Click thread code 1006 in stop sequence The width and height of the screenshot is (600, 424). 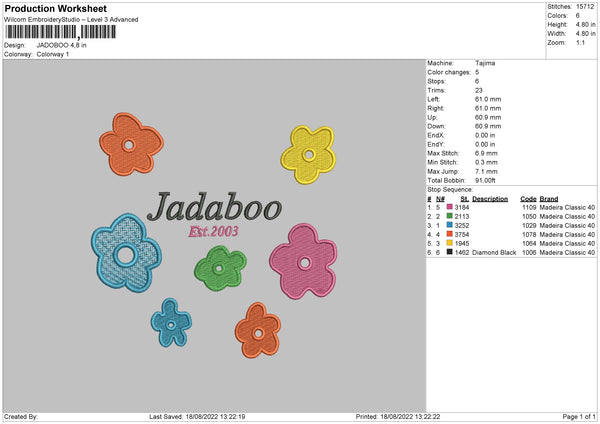pyautogui.click(x=529, y=253)
